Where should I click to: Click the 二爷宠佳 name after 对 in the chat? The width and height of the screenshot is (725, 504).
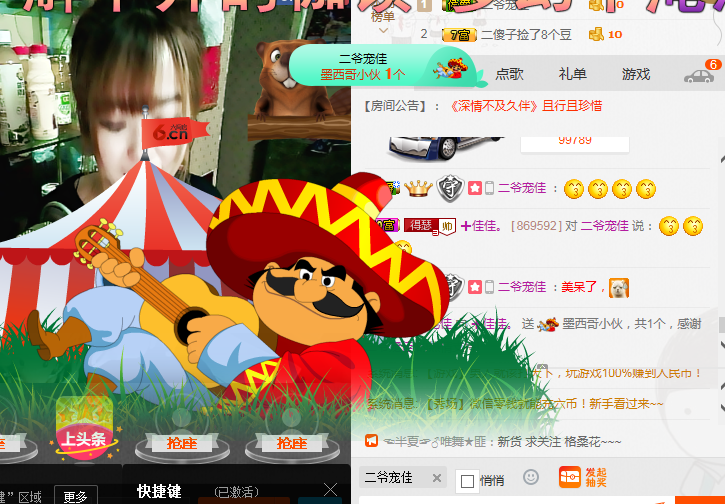[x=604, y=226]
